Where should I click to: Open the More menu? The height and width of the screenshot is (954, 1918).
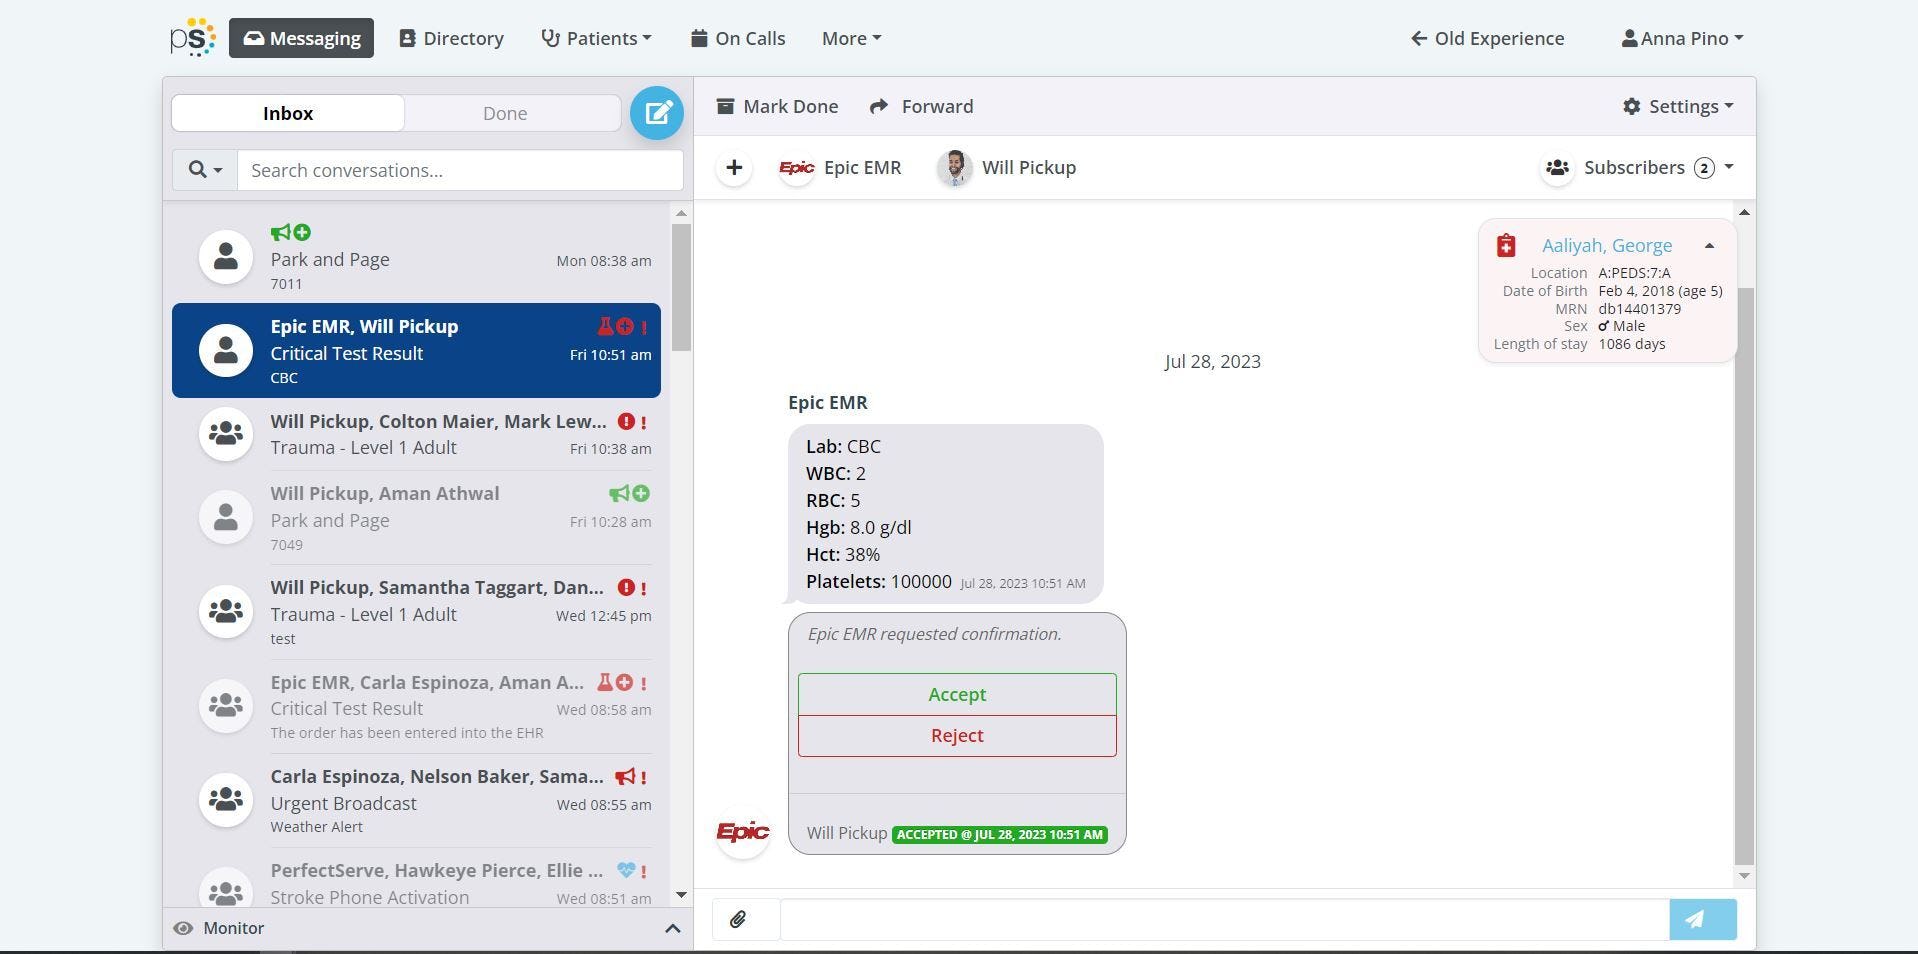(849, 38)
